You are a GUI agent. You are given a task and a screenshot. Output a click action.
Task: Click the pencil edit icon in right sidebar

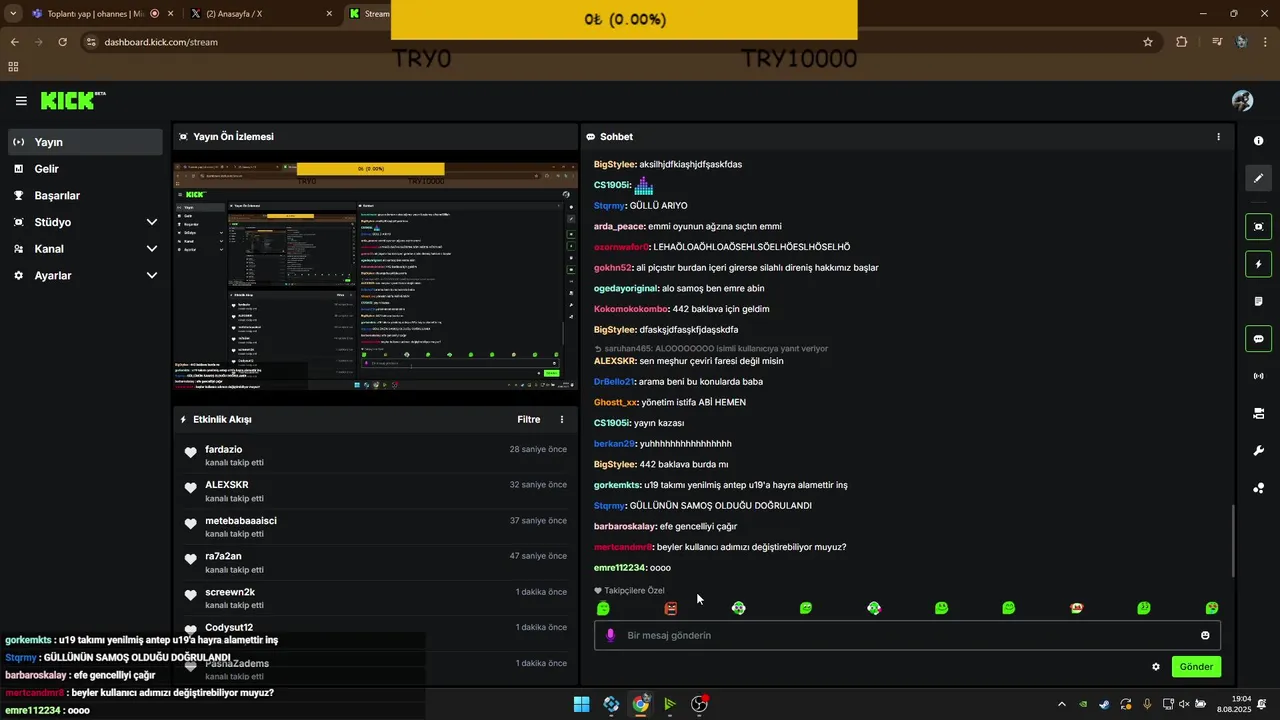[1258, 178]
